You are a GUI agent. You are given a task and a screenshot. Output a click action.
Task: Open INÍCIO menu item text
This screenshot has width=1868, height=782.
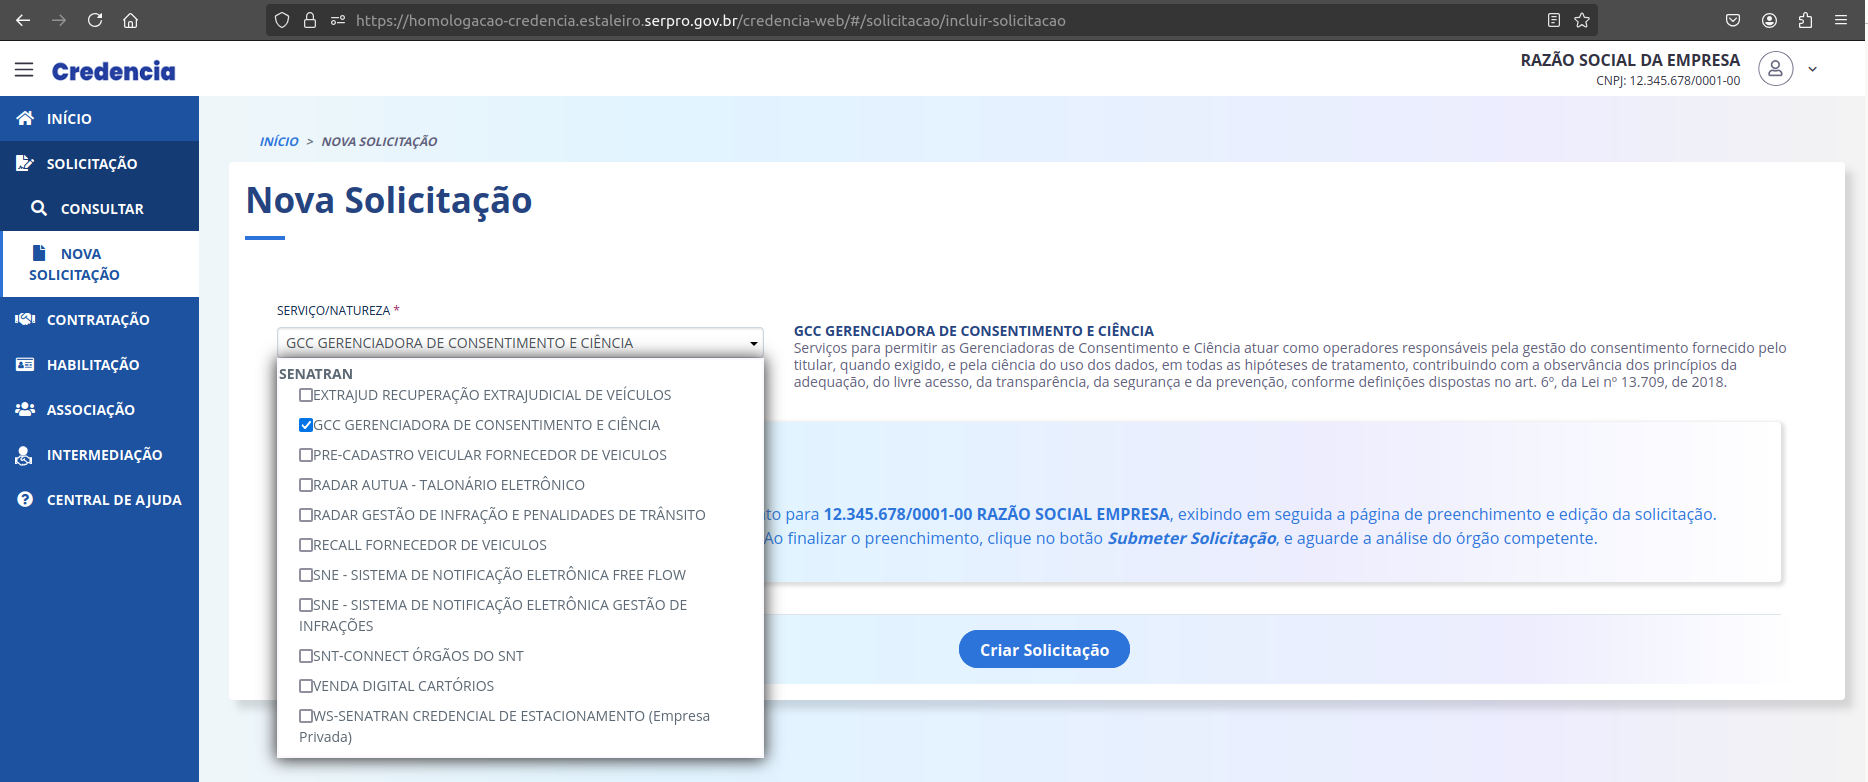(x=69, y=119)
